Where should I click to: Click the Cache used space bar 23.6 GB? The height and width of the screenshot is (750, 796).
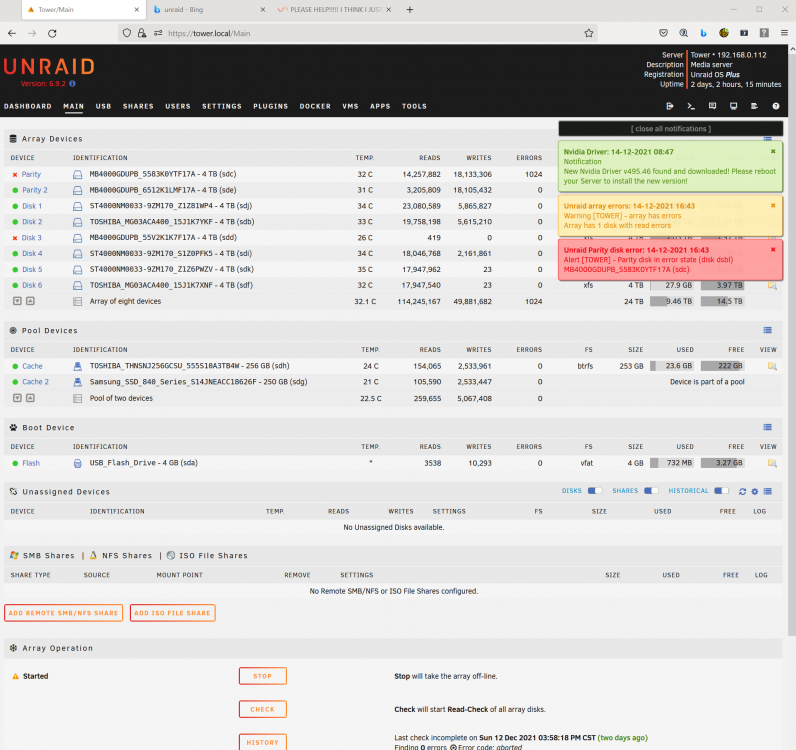[672, 366]
